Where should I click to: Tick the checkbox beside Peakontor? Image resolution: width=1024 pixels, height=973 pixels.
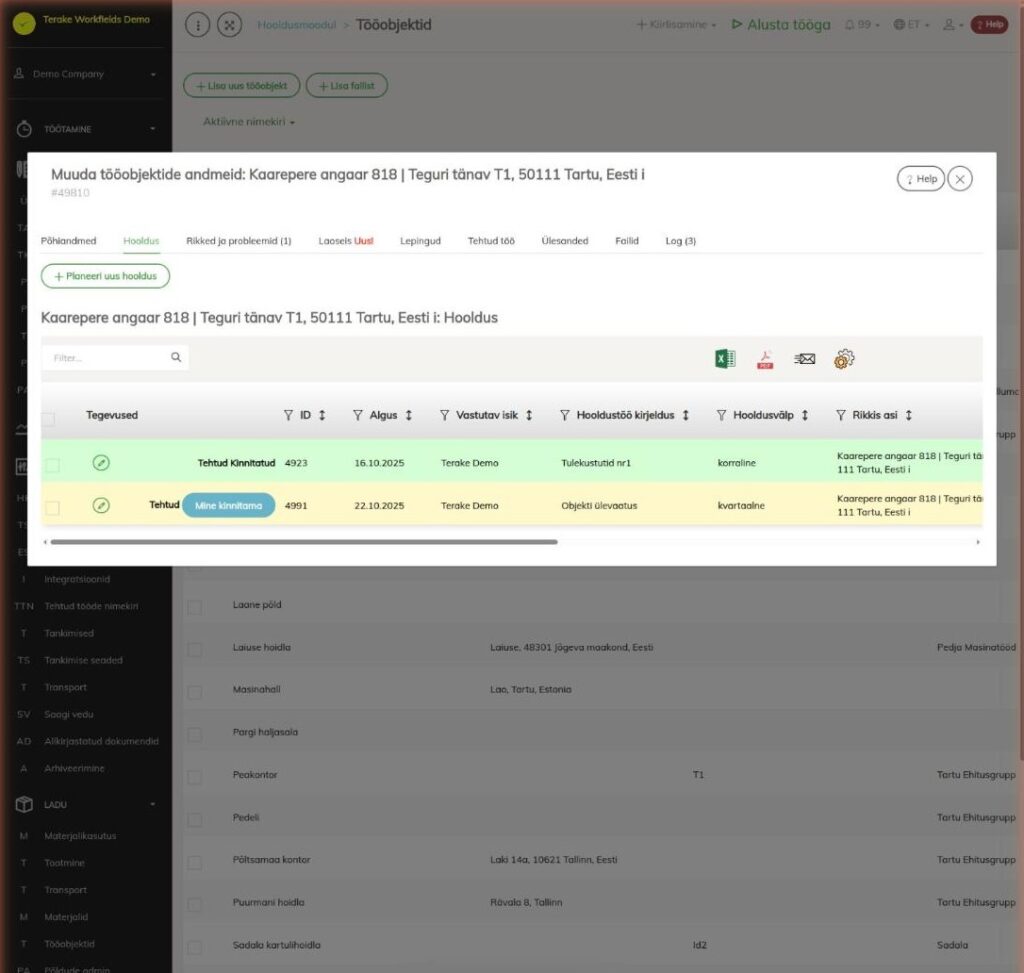(x=195, y=776)
